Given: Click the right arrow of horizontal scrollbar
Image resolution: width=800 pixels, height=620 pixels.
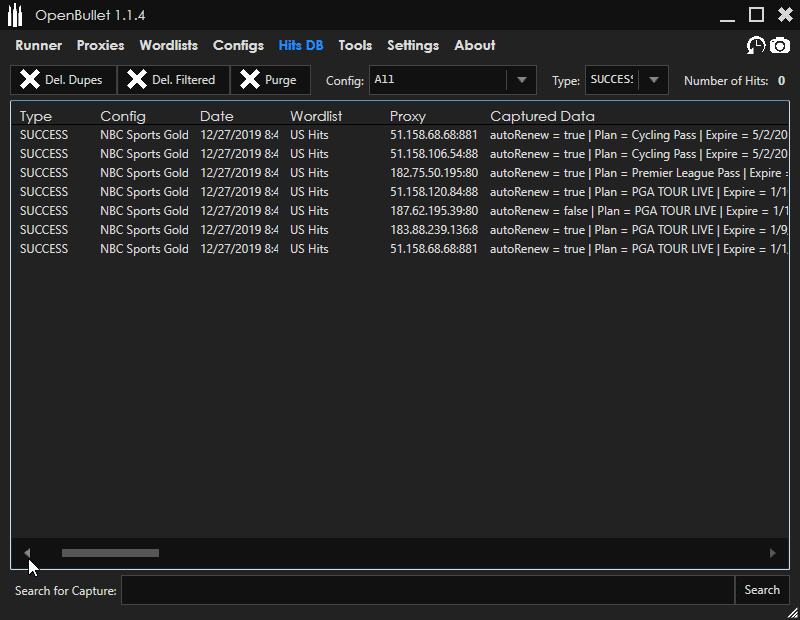Looking at the screenshot, I should click(772, 553).
